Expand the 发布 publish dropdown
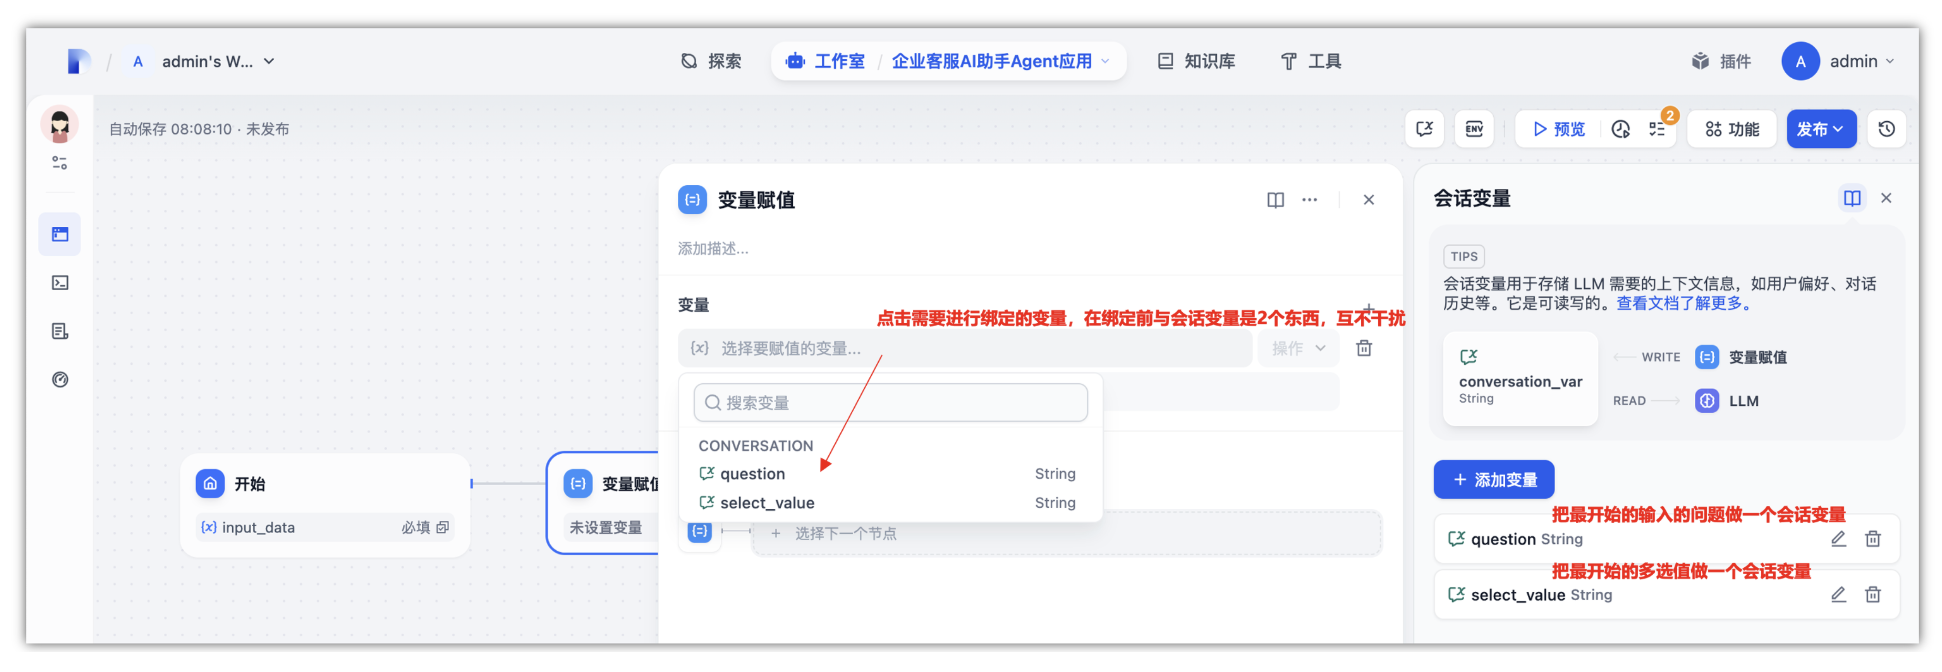 (x=1821, y=129)
